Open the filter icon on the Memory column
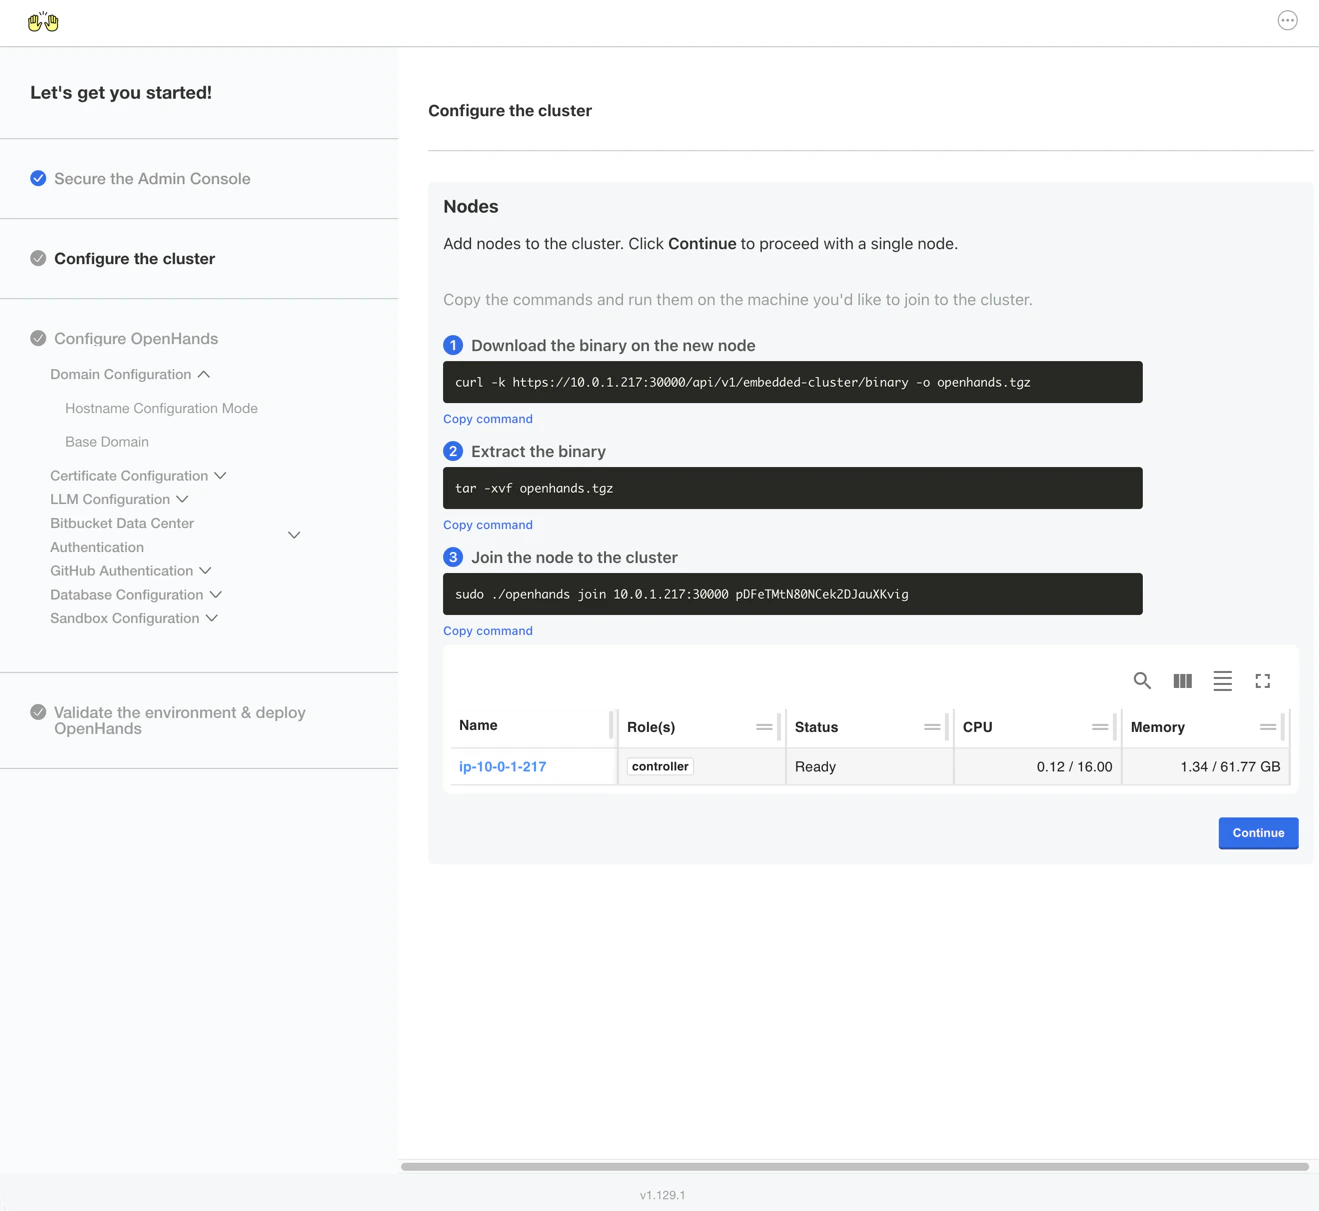Screen dimensions: 1319x1211 pyautogui.click(x=1270, y=727)
